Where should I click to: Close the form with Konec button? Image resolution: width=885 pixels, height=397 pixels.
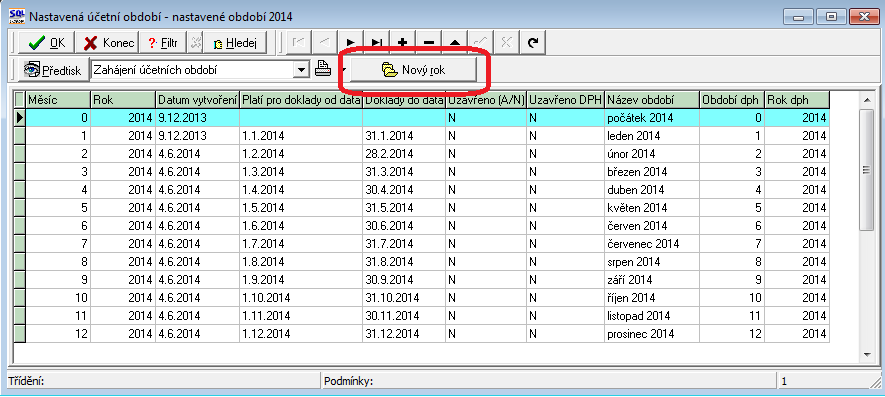[x=108, y=43]
